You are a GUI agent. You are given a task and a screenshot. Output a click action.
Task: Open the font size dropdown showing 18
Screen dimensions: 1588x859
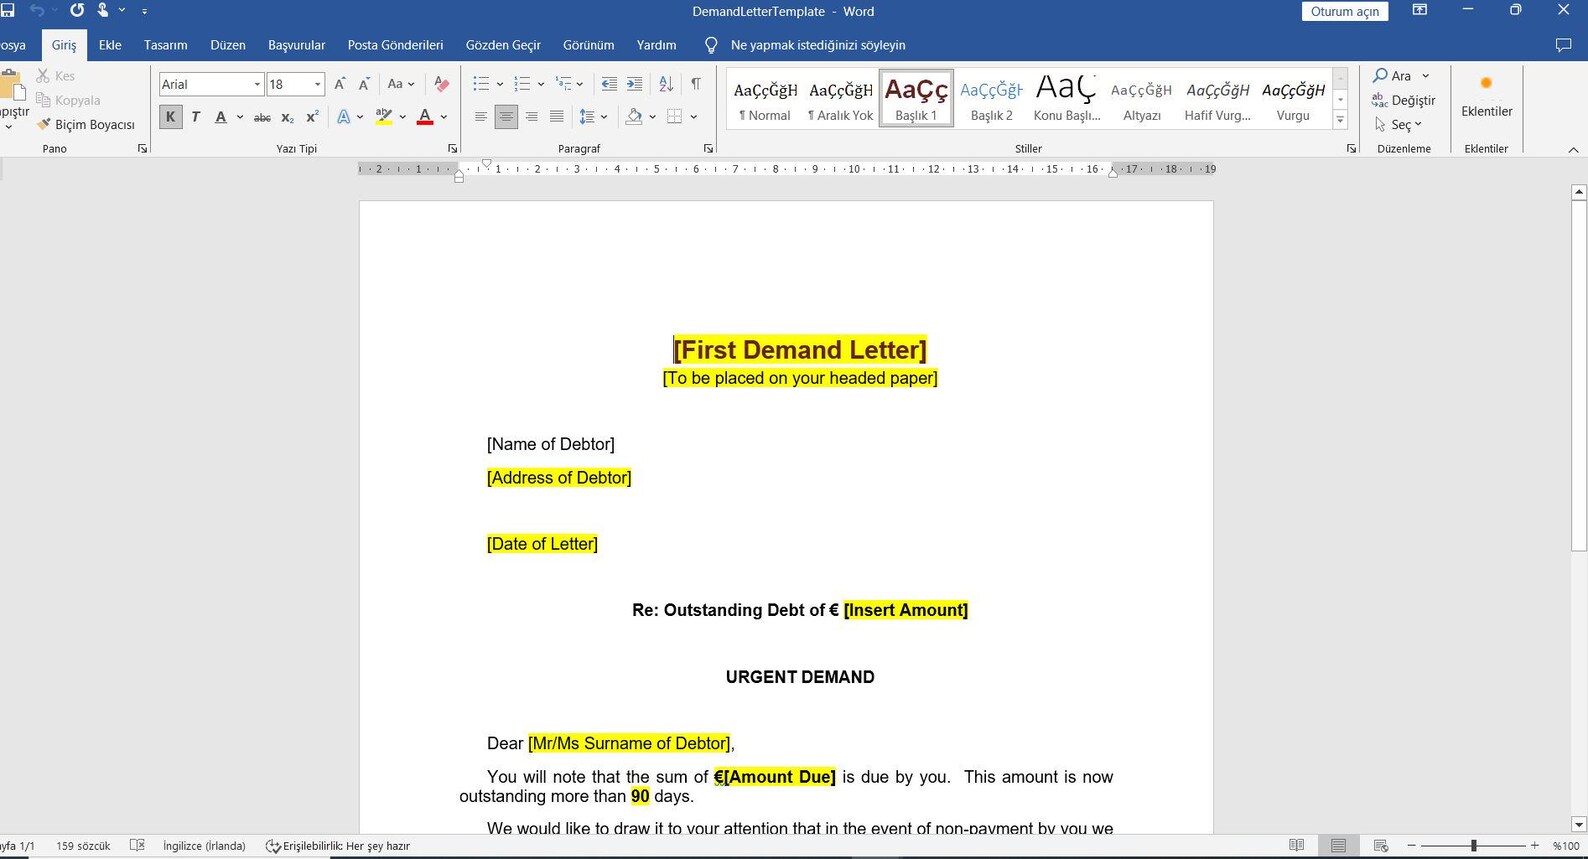point(317,84)
